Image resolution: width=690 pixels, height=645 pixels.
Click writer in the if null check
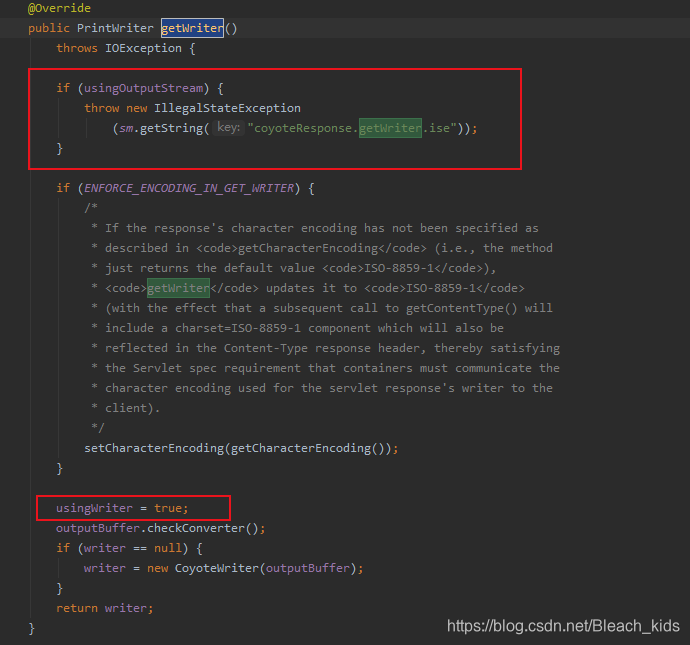(x=105, y=548)
